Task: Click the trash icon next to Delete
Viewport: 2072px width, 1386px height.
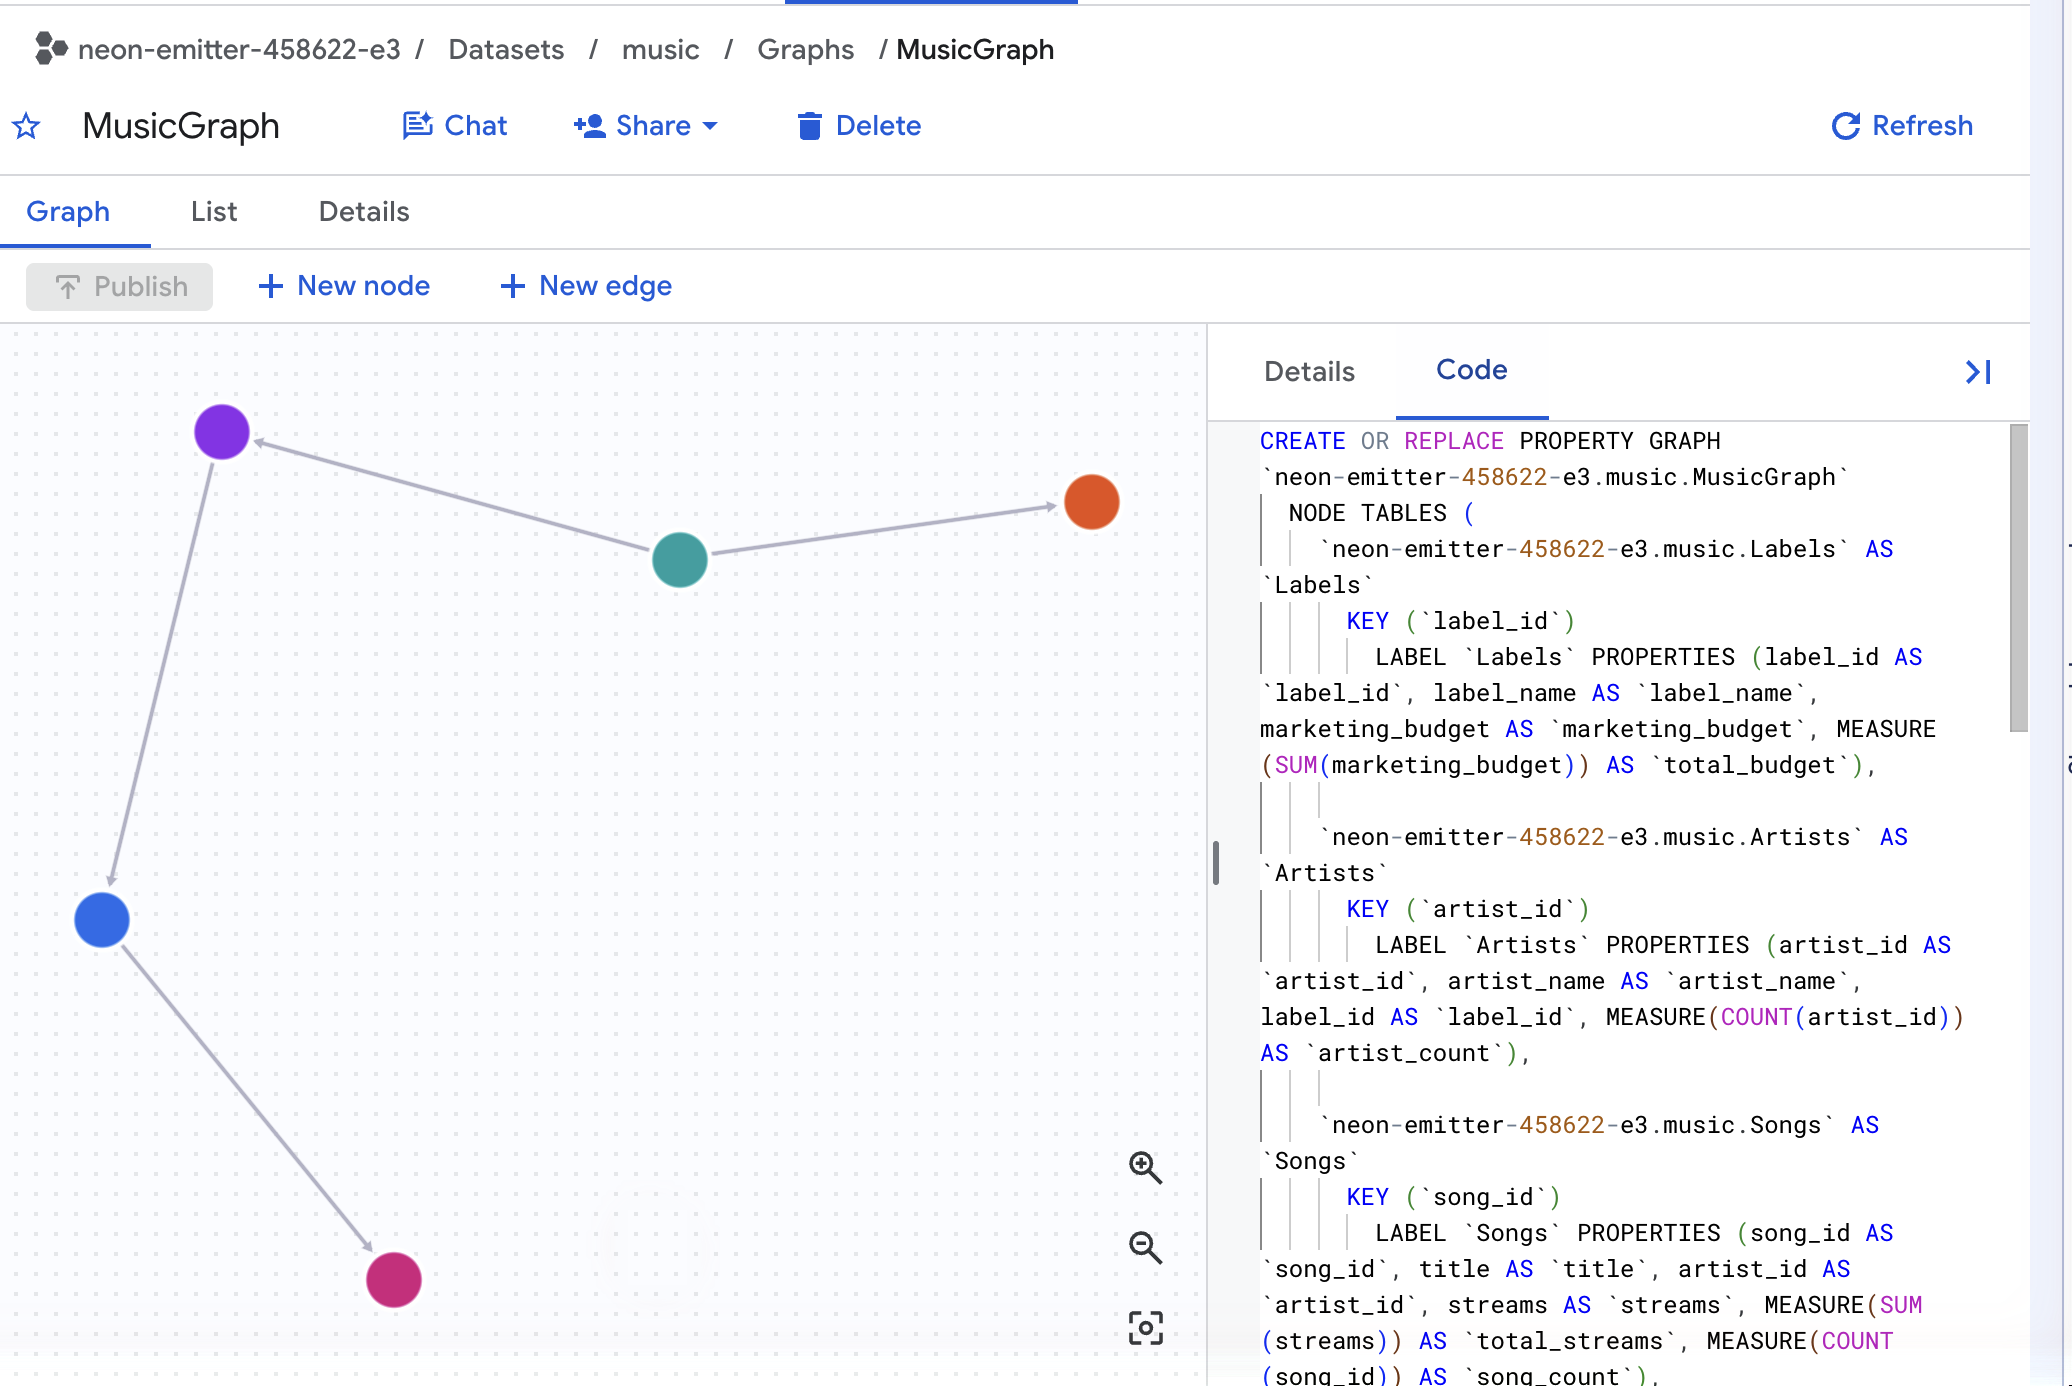Action: 810,126
